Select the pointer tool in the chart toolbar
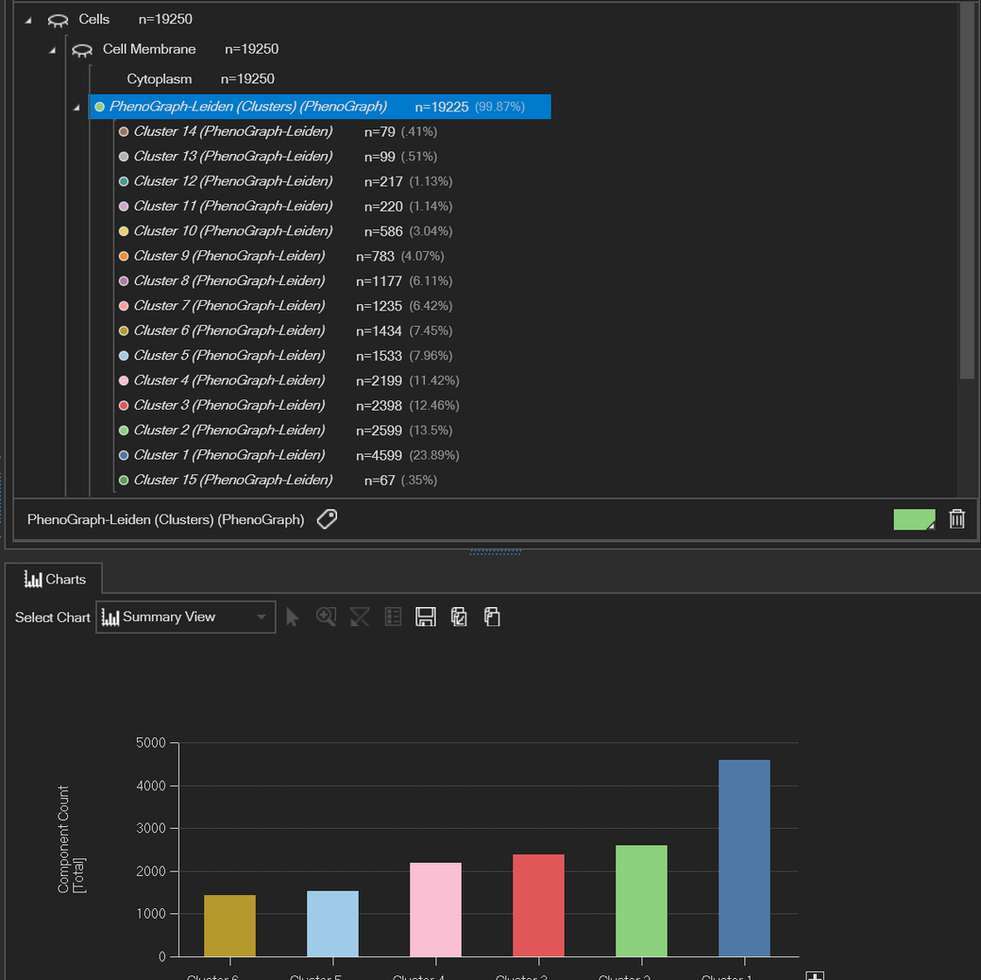Image resolution: width=981 pixels, height=980 pixels. [x=292, y=617]
